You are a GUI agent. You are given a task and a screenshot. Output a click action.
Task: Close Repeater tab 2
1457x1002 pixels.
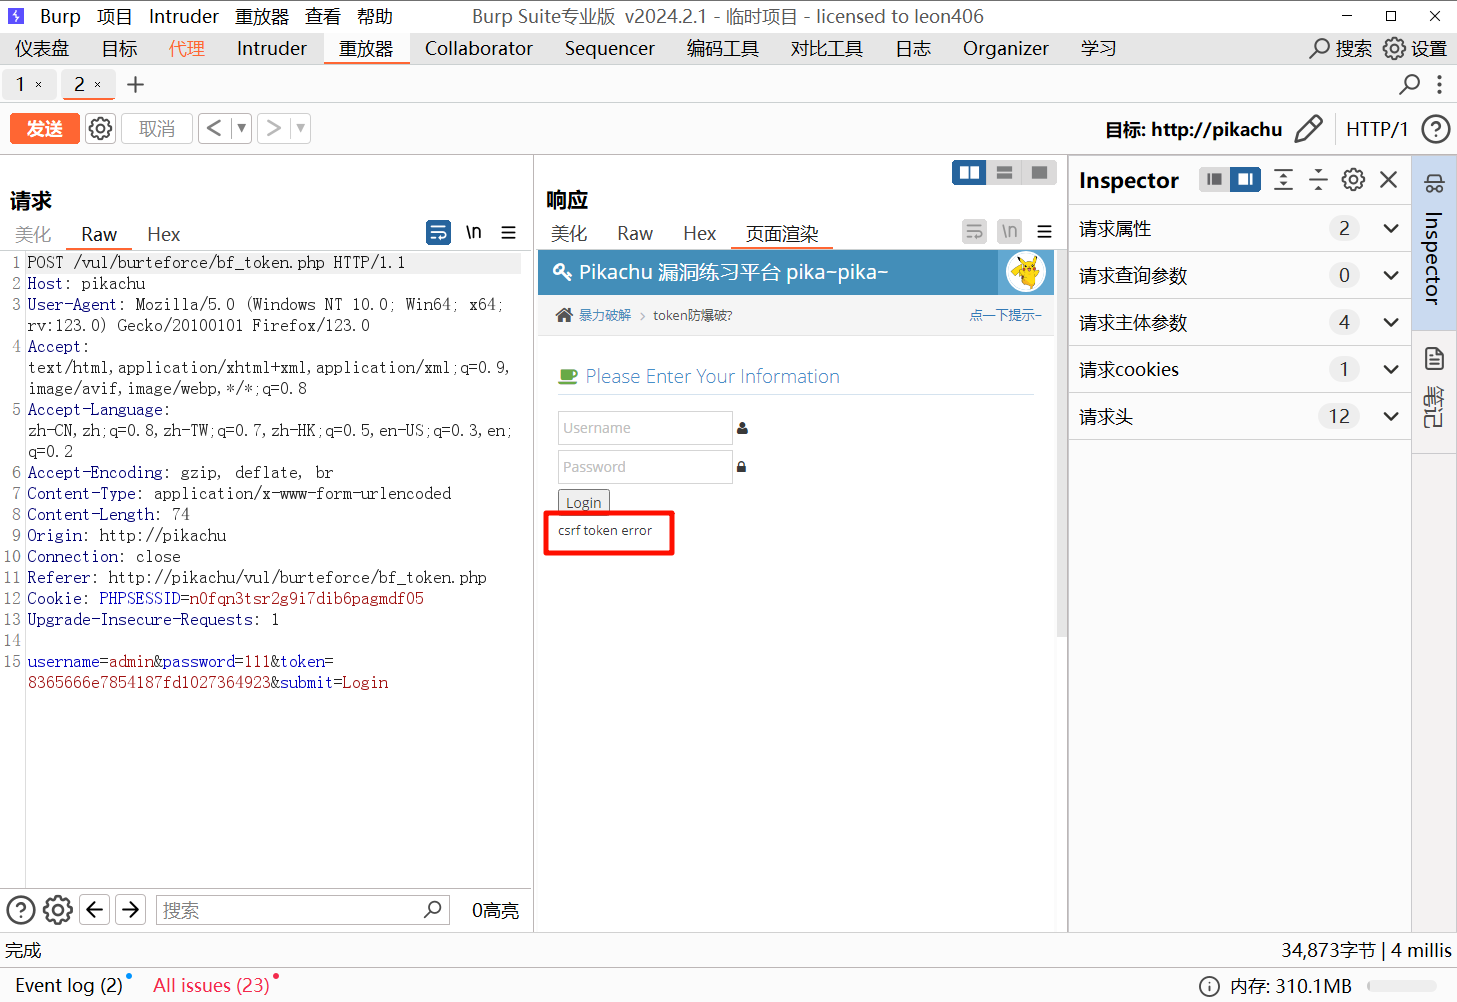(97, 85)
